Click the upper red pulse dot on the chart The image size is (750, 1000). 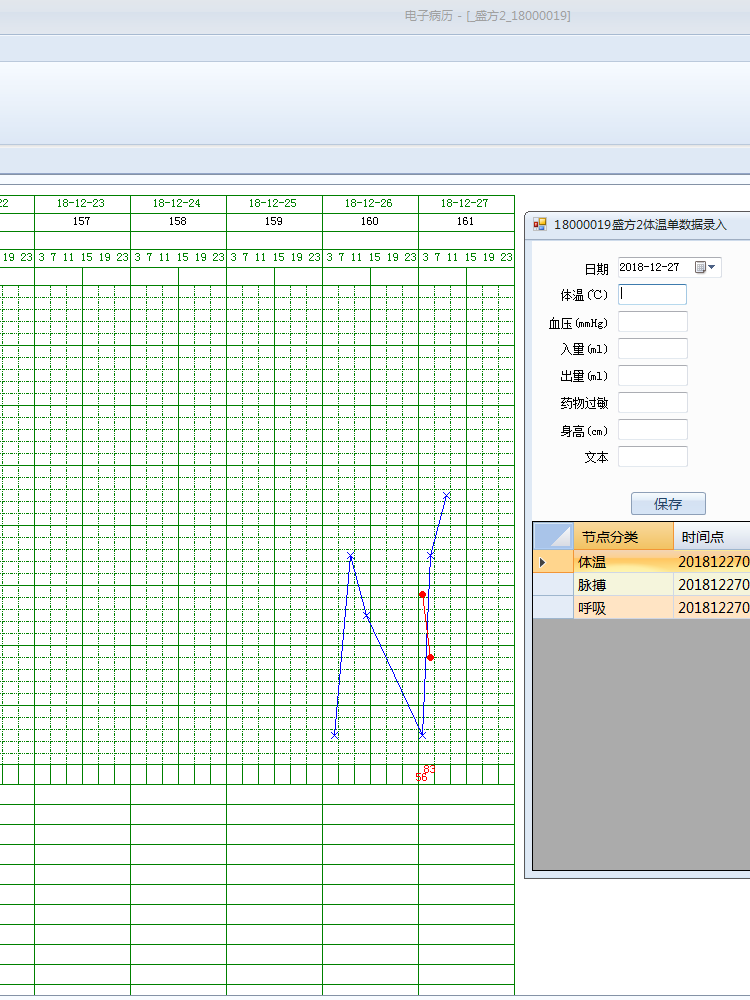tap(422, 594)
